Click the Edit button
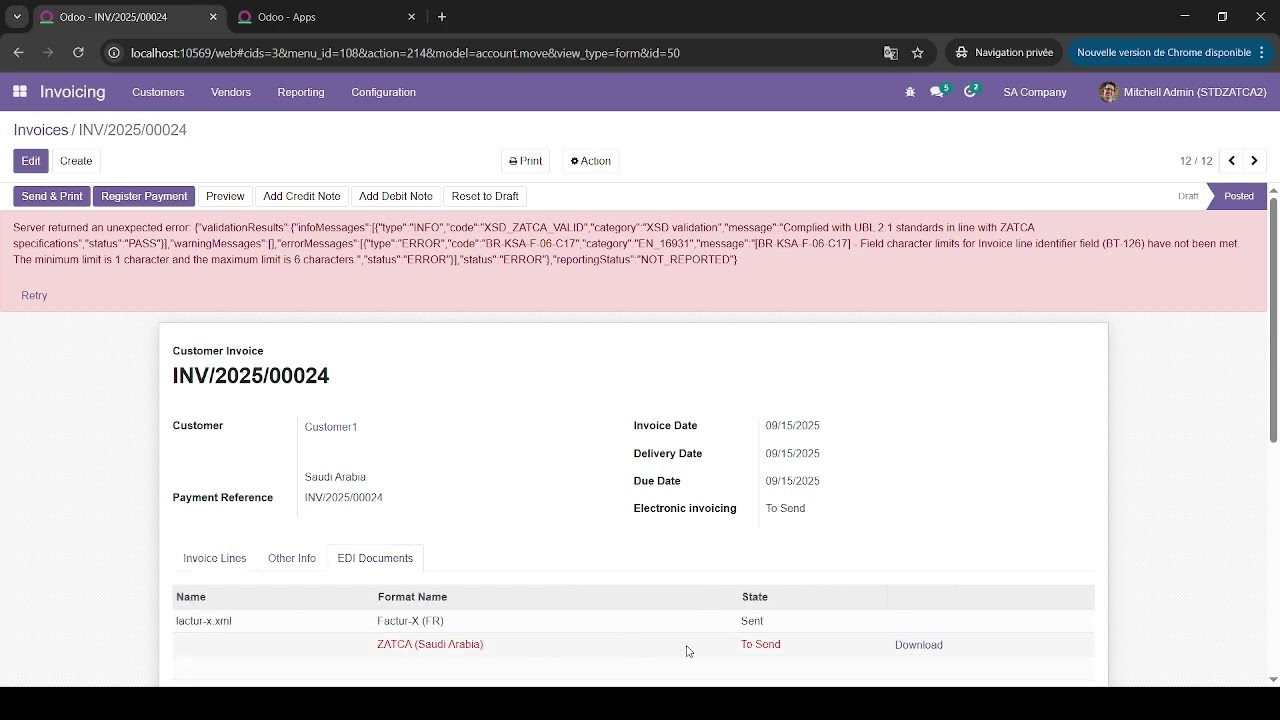The height and width of the screenshot is (720, 1280). point(31,161)
